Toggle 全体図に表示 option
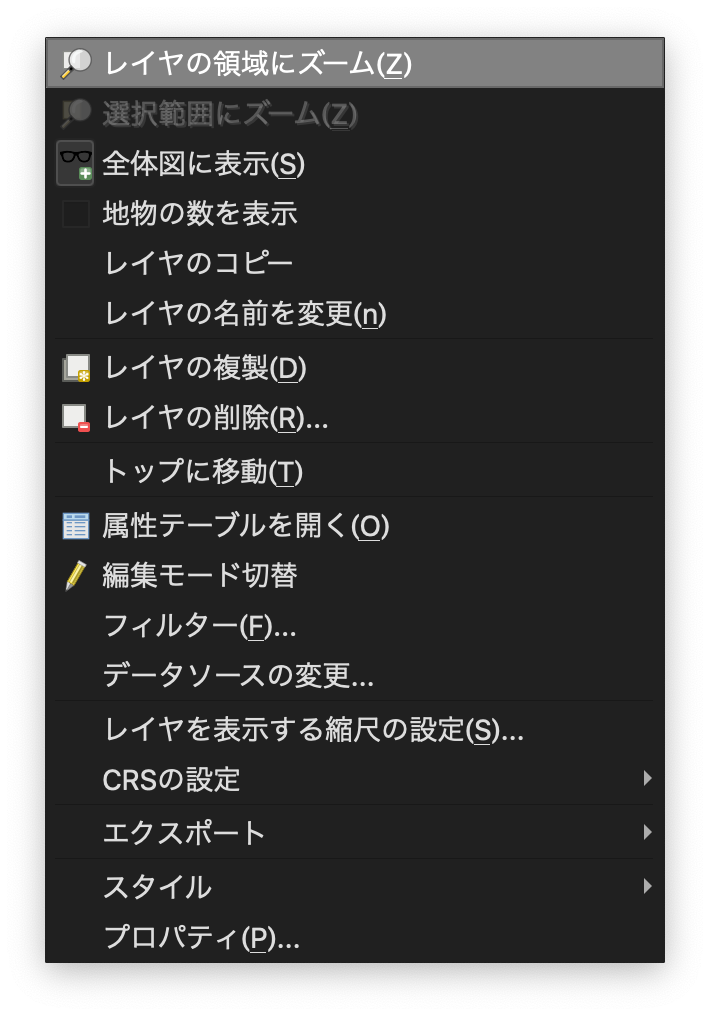This screenshot has height=1016, width=710. tap(355, 163)
